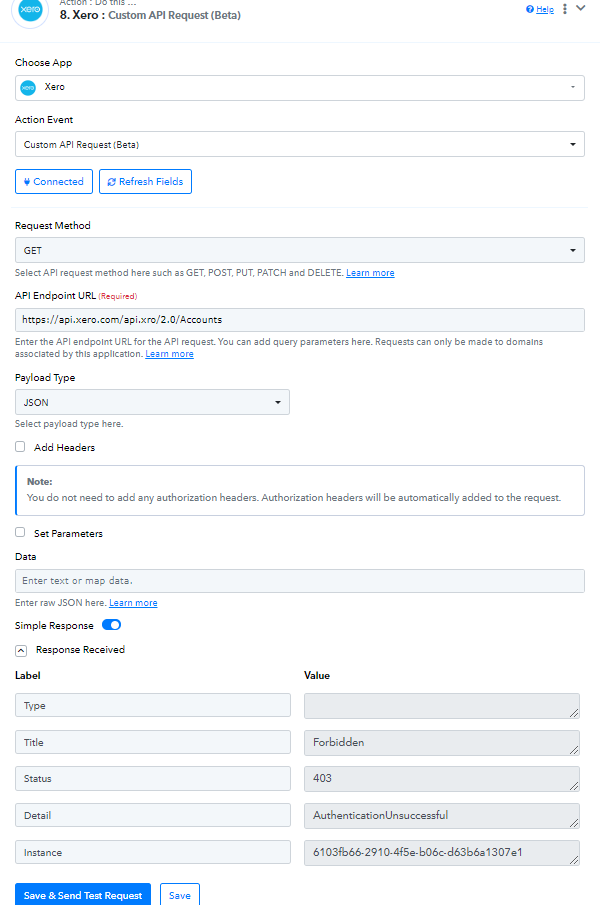Open the three-dot step options menu
This screenshot has width=600, height=905.
(x=565, y=9)
